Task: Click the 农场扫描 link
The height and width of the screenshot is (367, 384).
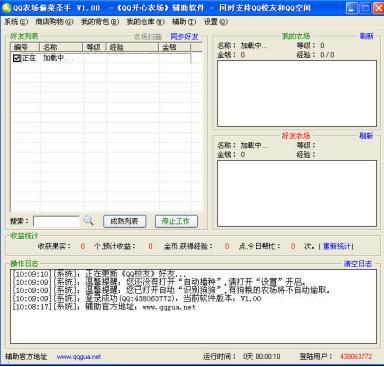Action: pos(148,36)
